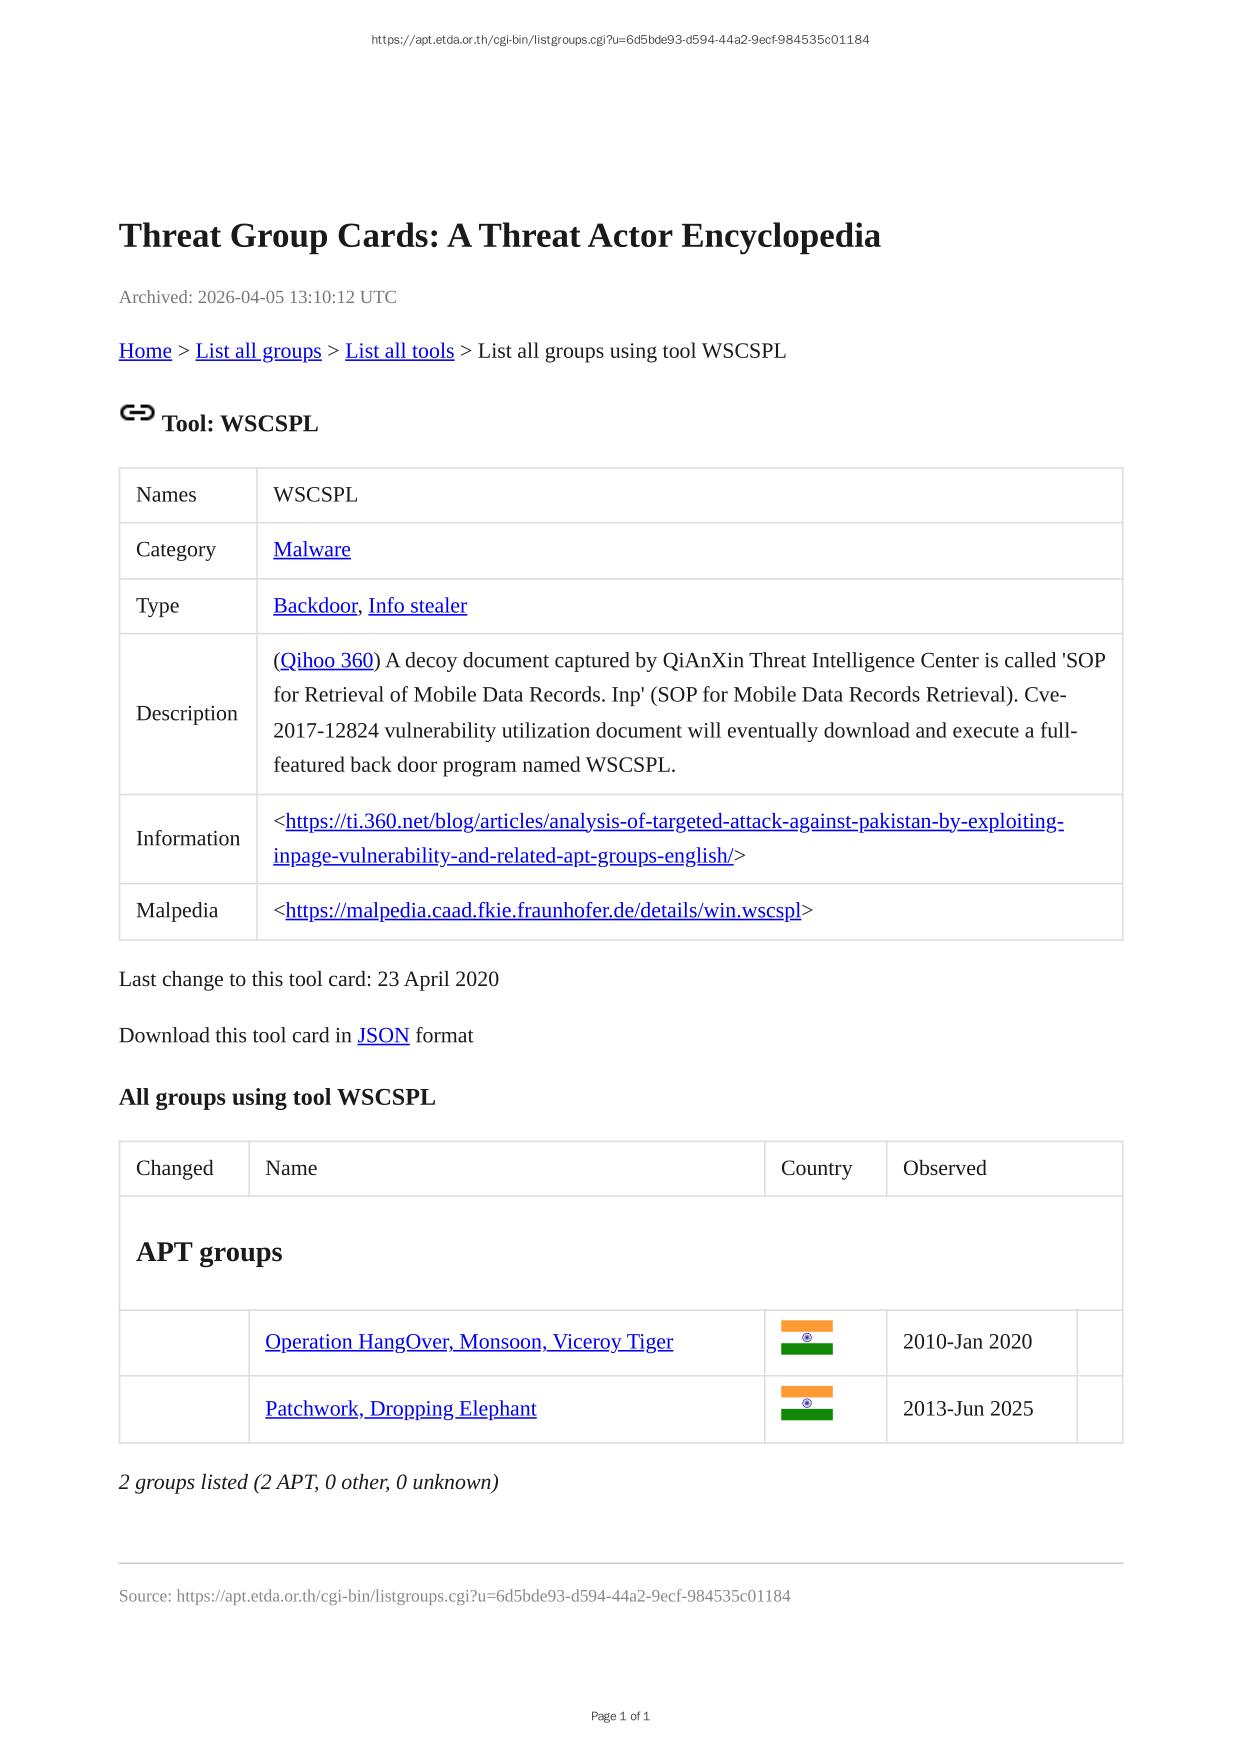Click the page title heading
This screenshot has width=1242, height=1756.
tap(499, 236)
